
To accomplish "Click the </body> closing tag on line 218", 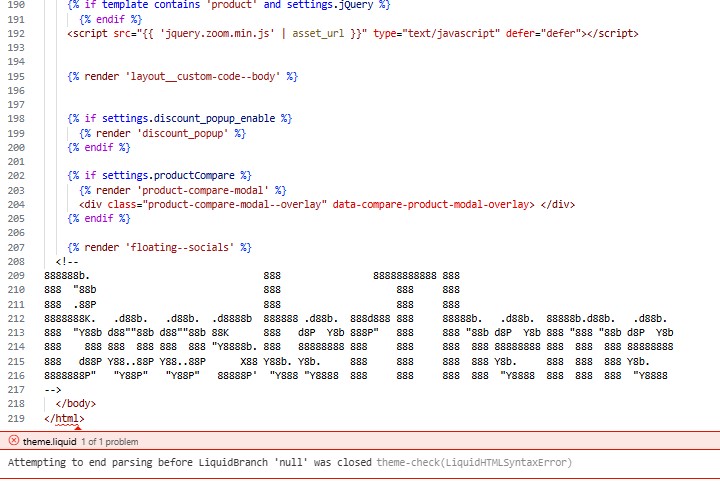I will 76,404.
